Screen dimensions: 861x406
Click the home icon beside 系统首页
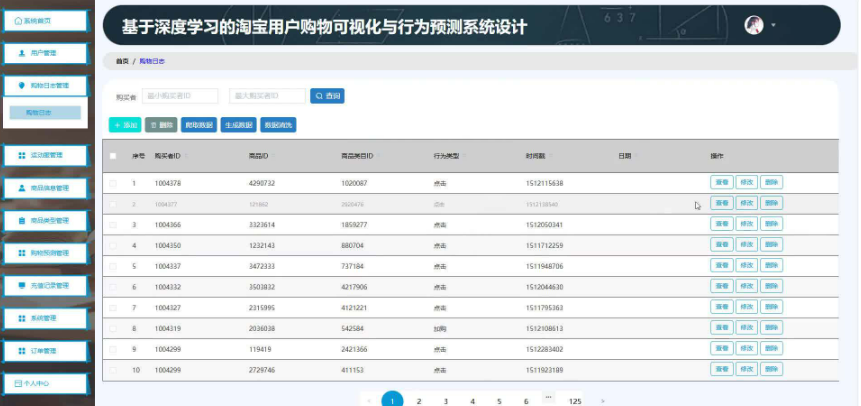click(18, 21)
